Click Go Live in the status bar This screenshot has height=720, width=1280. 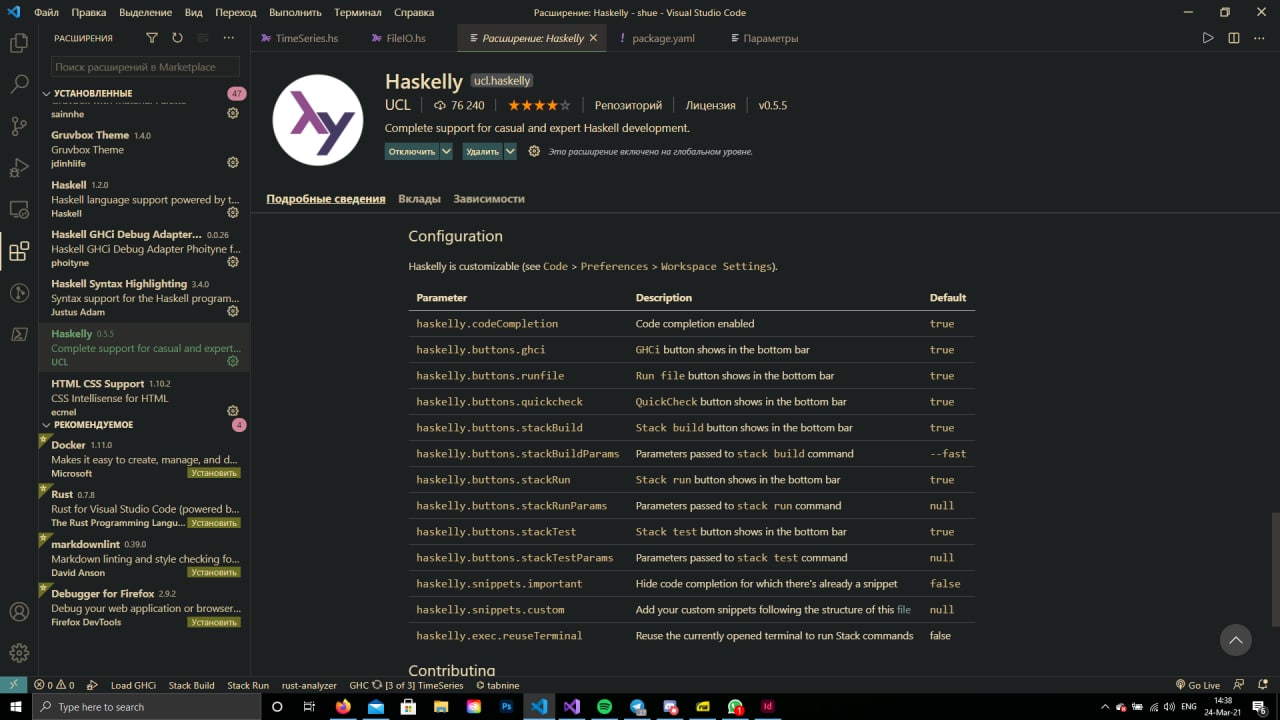(x=1198, y=685)
